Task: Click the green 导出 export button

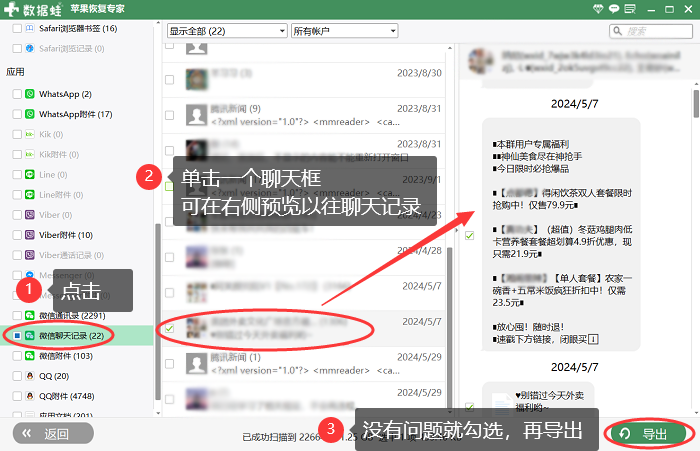Action: (648, 433)
